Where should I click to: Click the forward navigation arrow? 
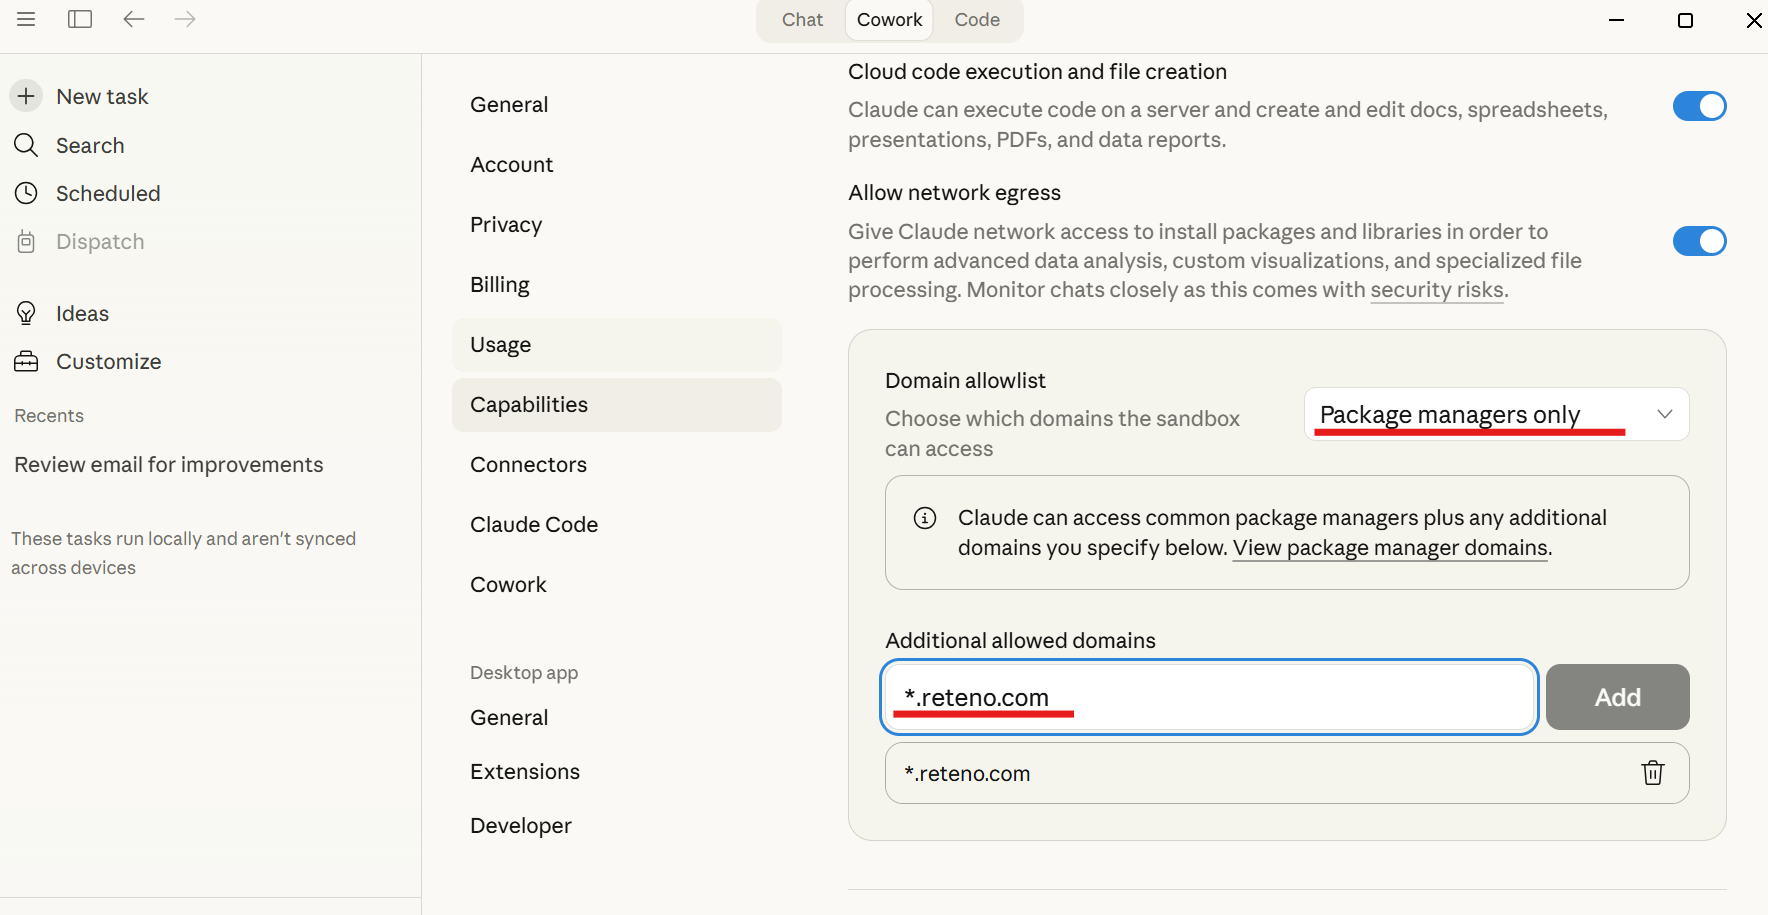(x=184, y=18)
